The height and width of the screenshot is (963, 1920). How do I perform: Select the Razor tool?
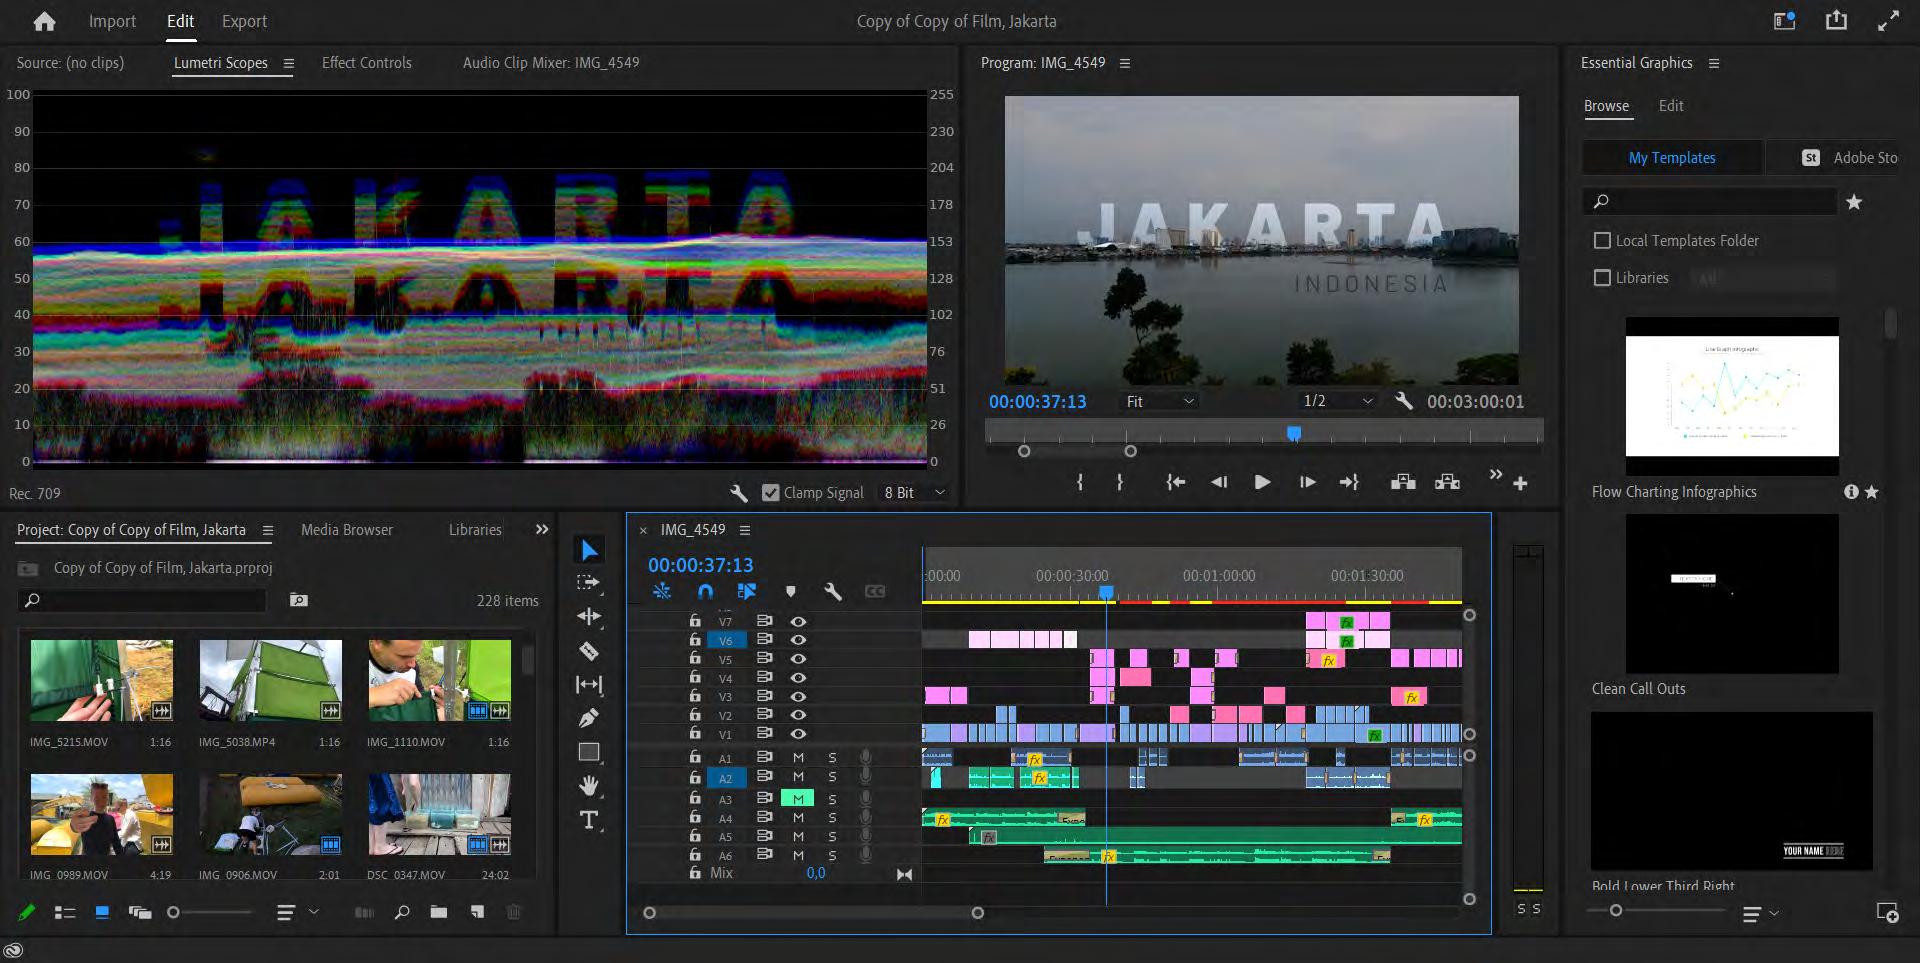click(x=589, y=651)
